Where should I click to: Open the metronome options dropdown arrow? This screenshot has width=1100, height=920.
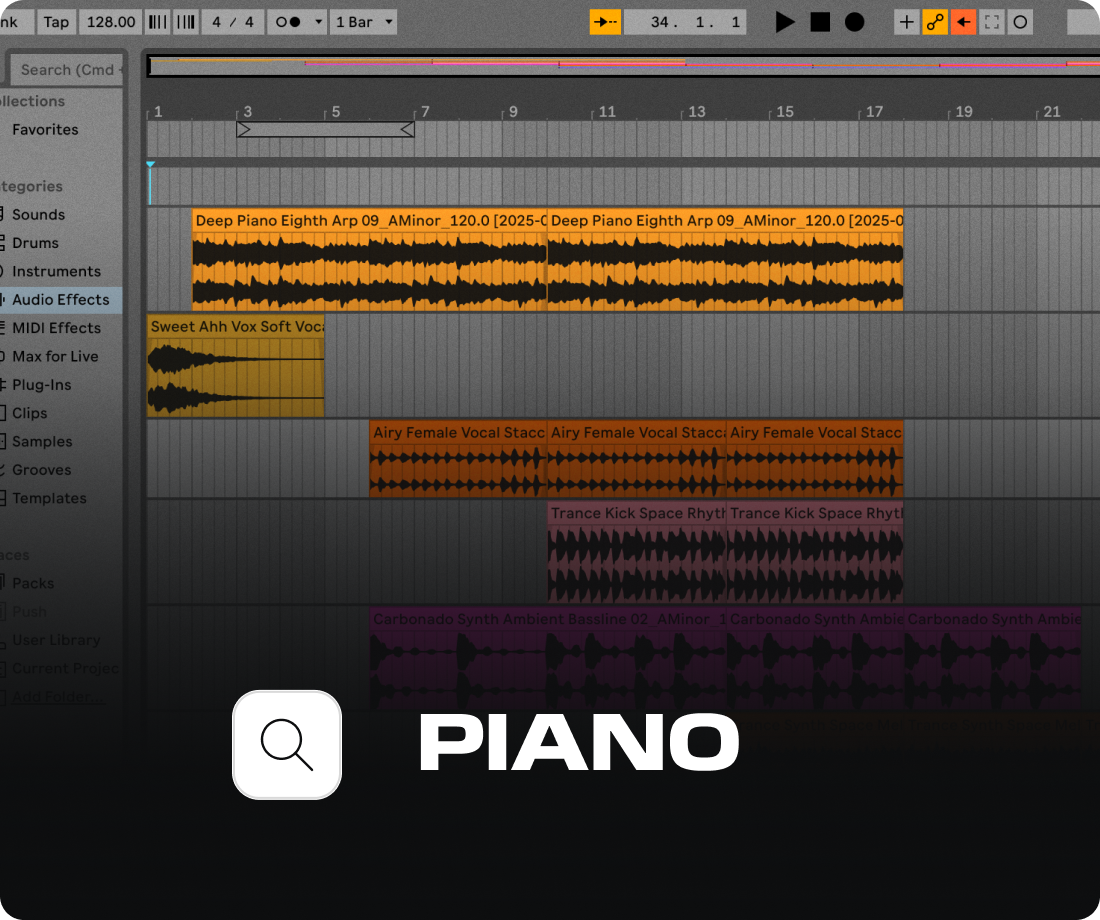[320, 21]
